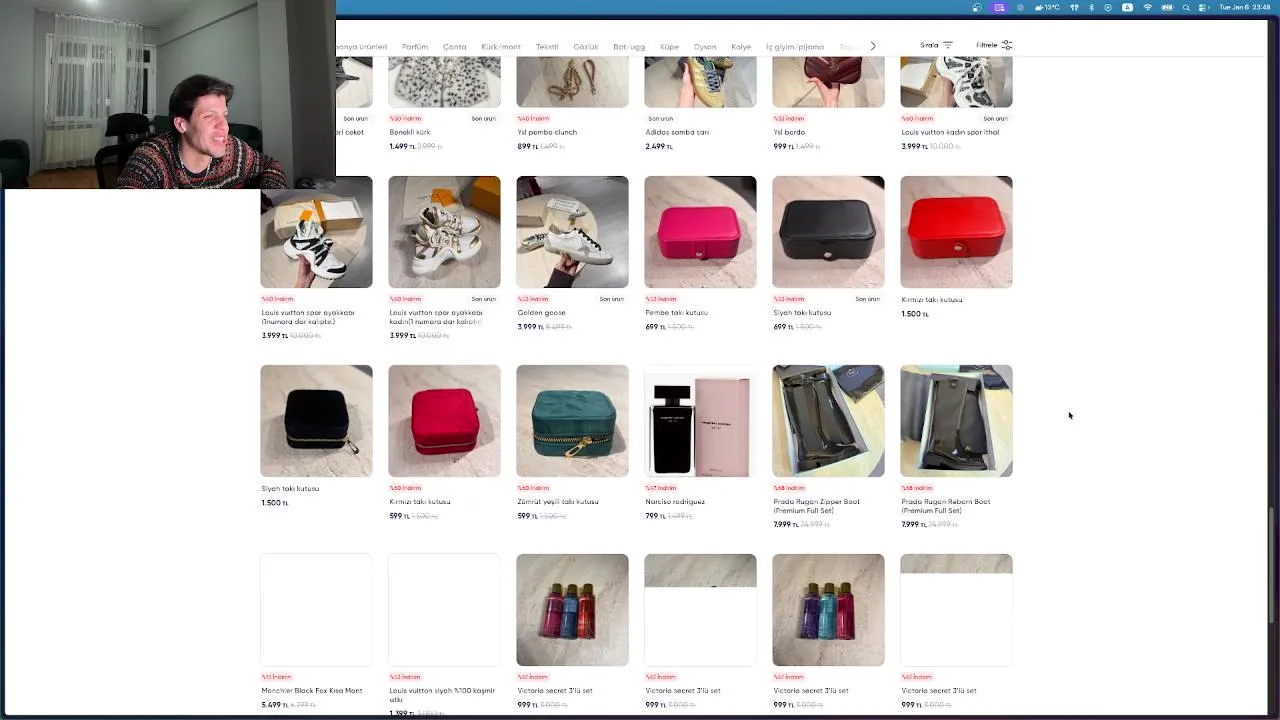Open macOS Control Center icon
The image size is (1280, 720).
point(1204,7)
